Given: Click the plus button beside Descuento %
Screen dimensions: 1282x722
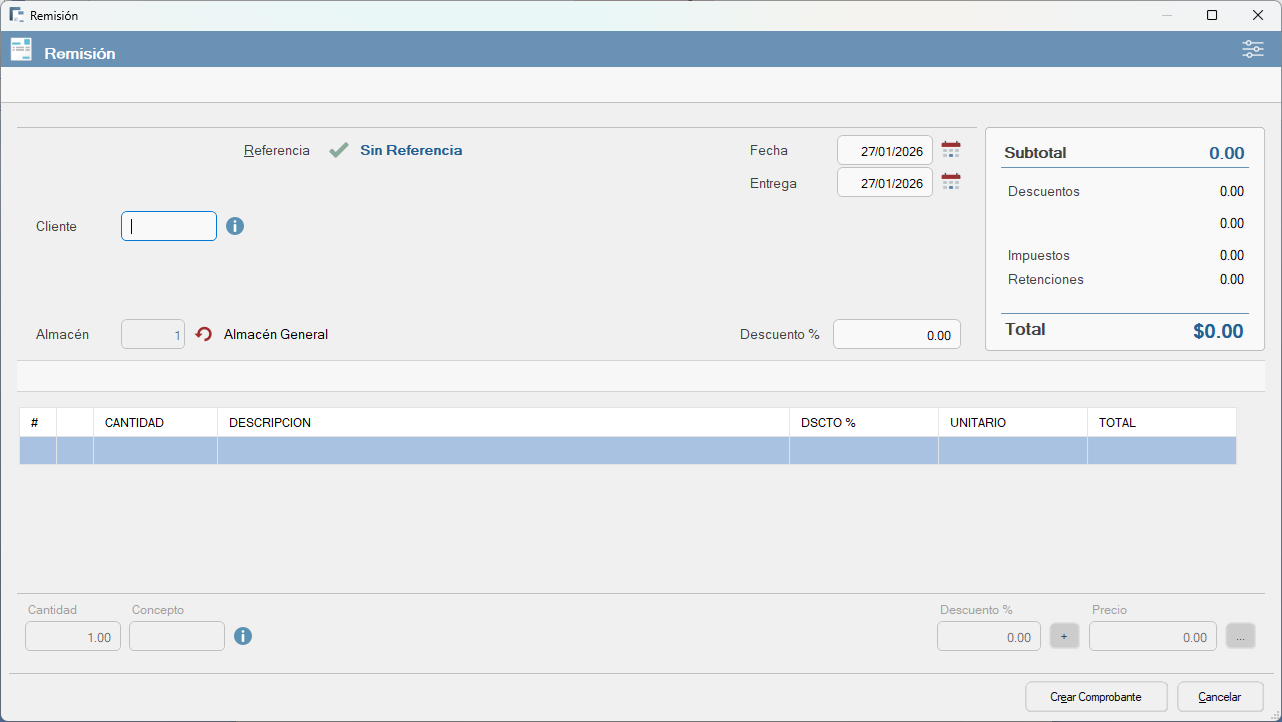Looking at the screenshot, I should coord(1064,636).
